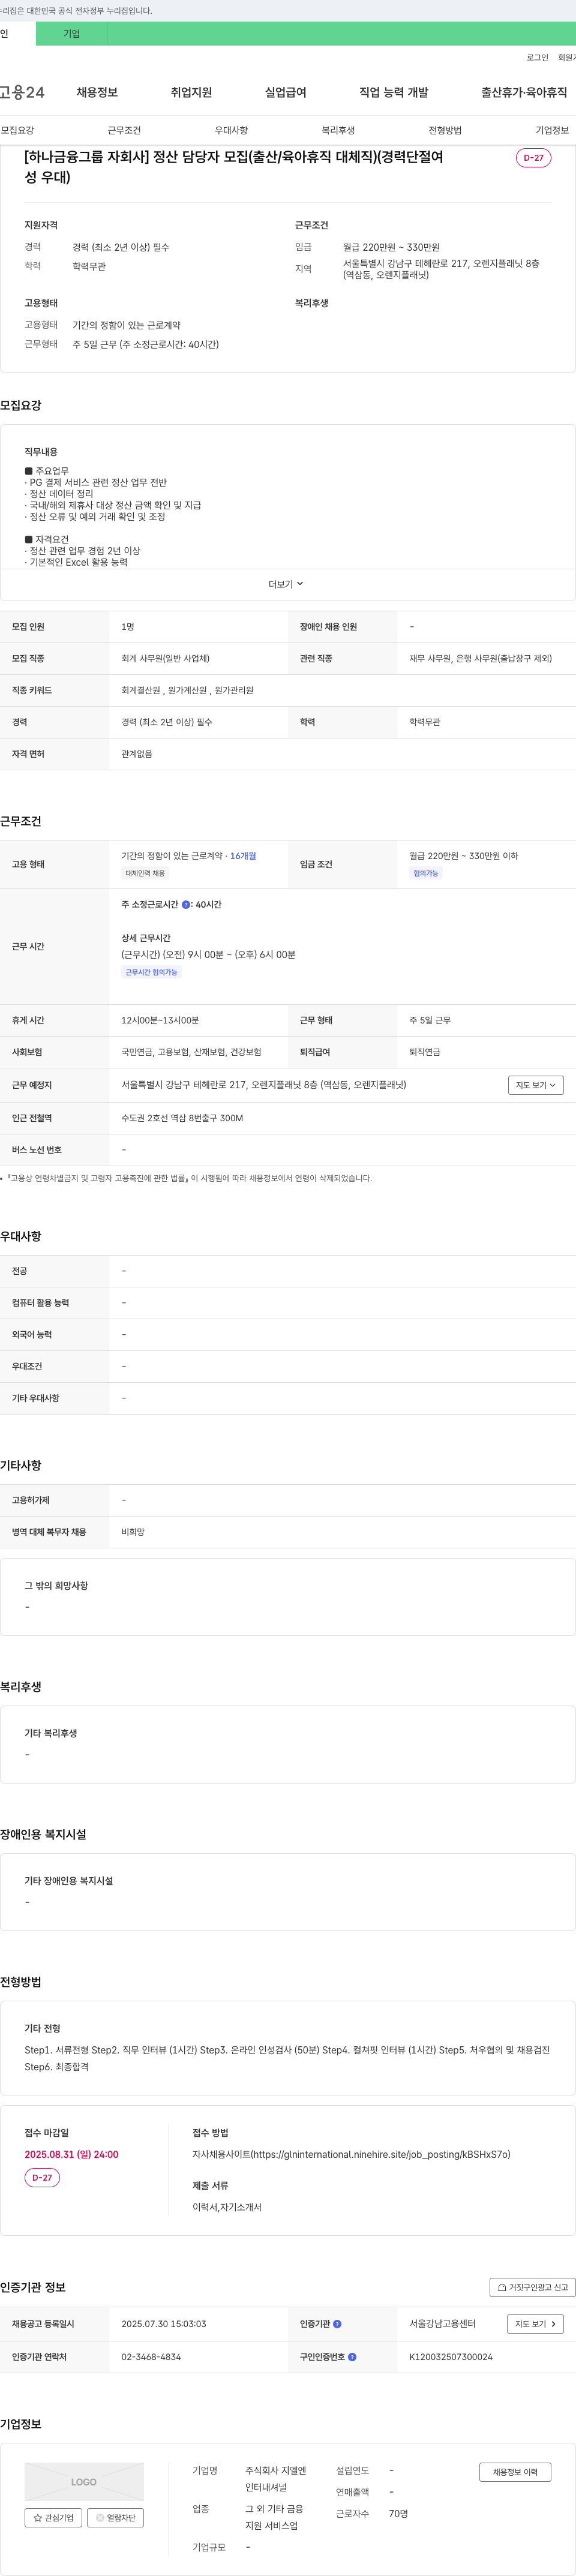This screenshot has width=576, height=2576.
Task: Click the 주 소정근로시간 help icon
Action: [x=186, y=905]
